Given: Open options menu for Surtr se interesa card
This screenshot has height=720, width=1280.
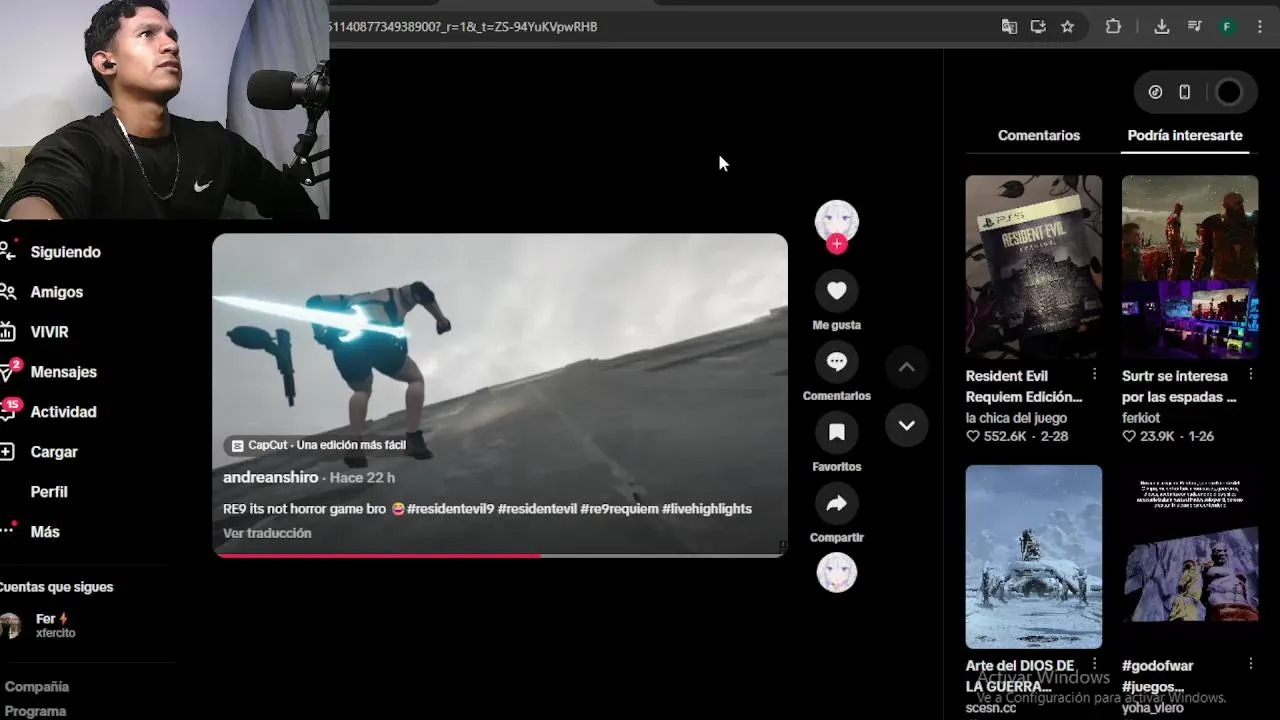Looking at the screenshot, I should [1250, 374].
